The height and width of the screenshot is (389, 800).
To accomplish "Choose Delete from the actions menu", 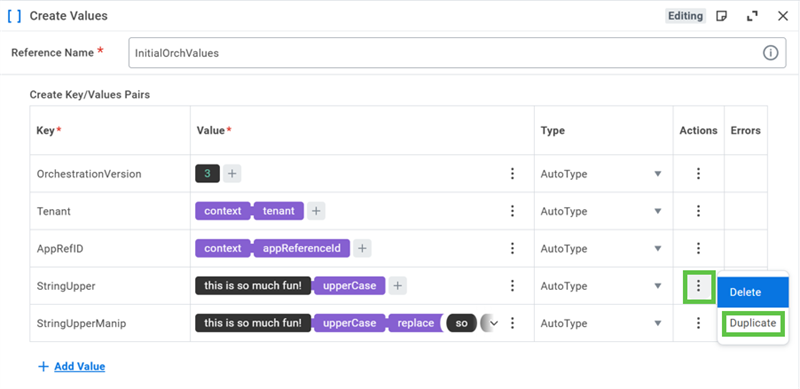I will (753, 293).
